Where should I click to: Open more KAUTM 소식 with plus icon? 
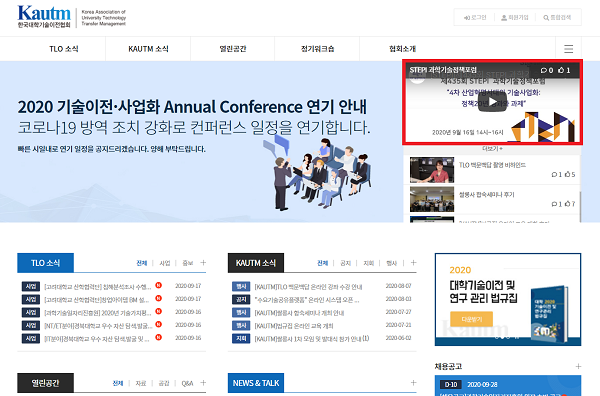pyautogui.click(x=413, y=262)
